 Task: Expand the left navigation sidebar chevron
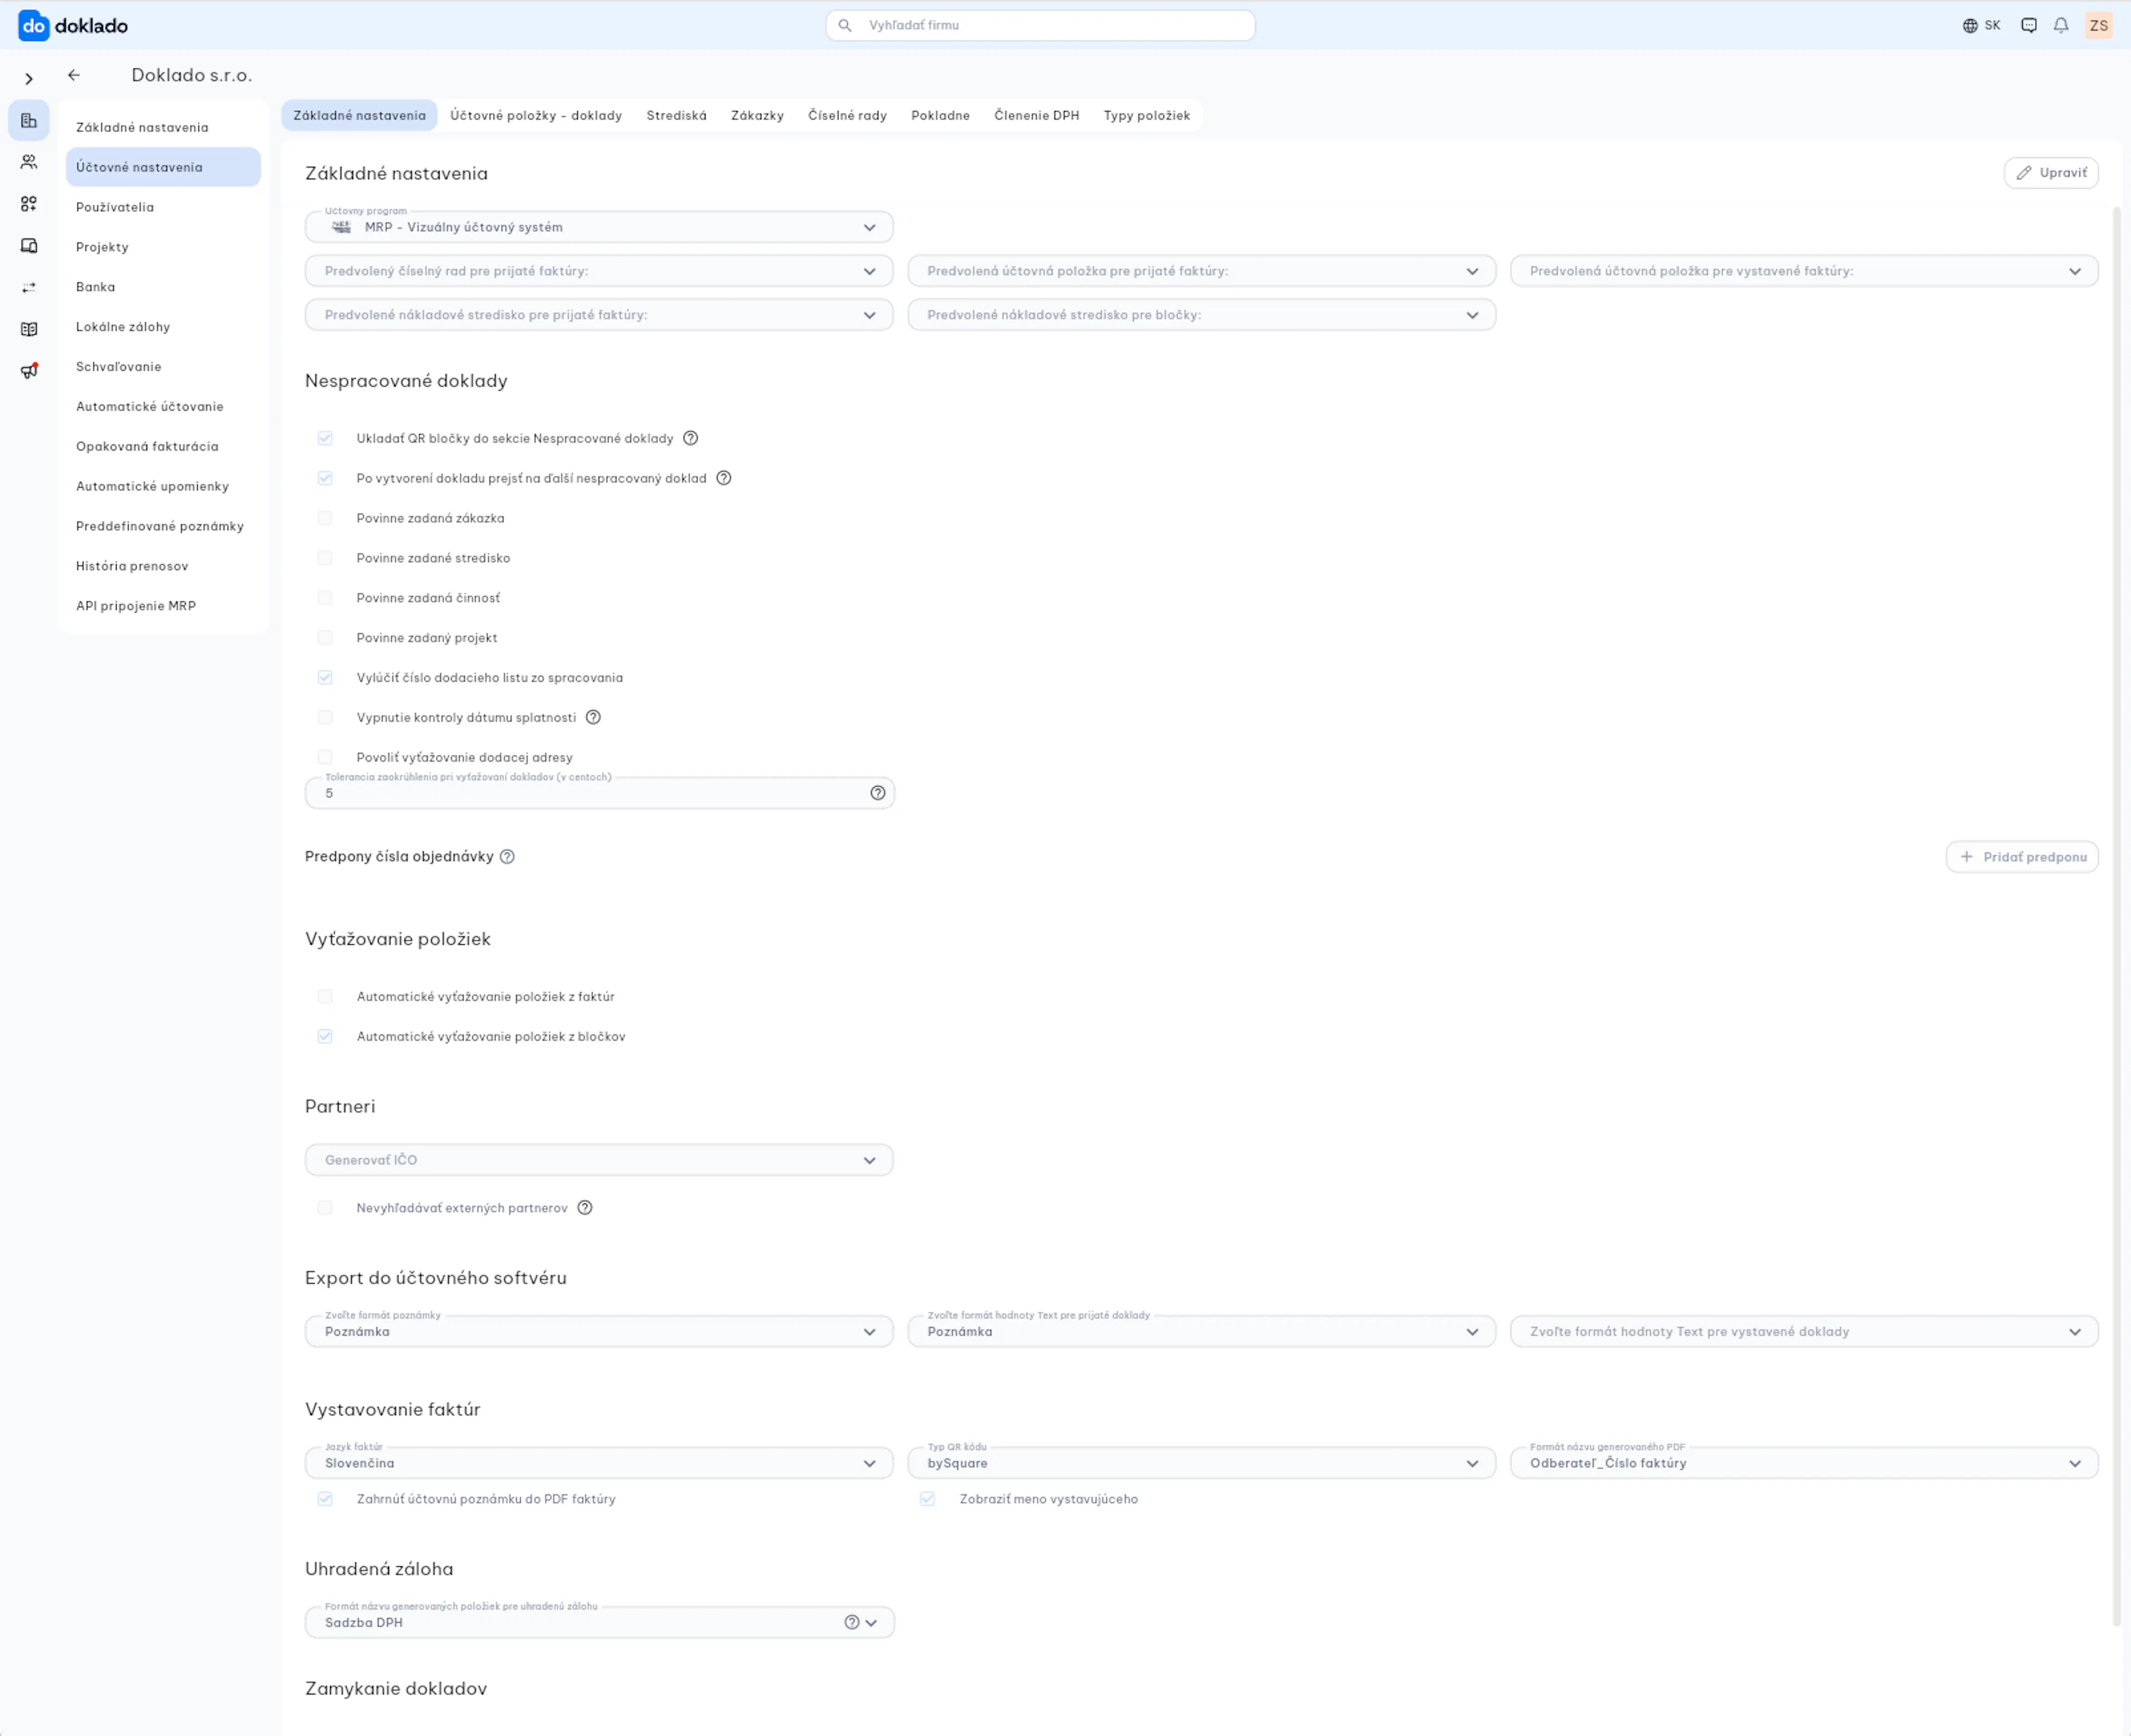point(29,79)
